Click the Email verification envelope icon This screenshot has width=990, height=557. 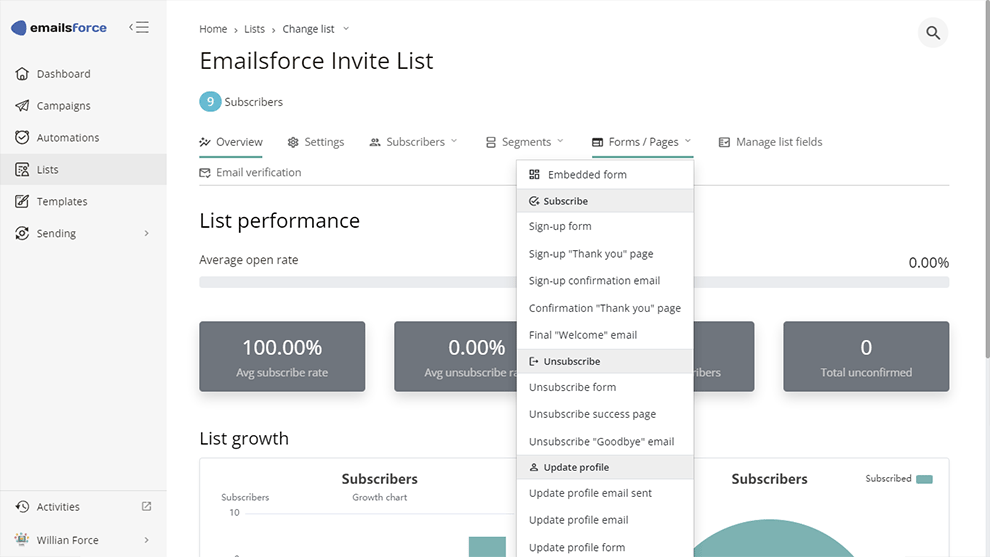(205, 172)
